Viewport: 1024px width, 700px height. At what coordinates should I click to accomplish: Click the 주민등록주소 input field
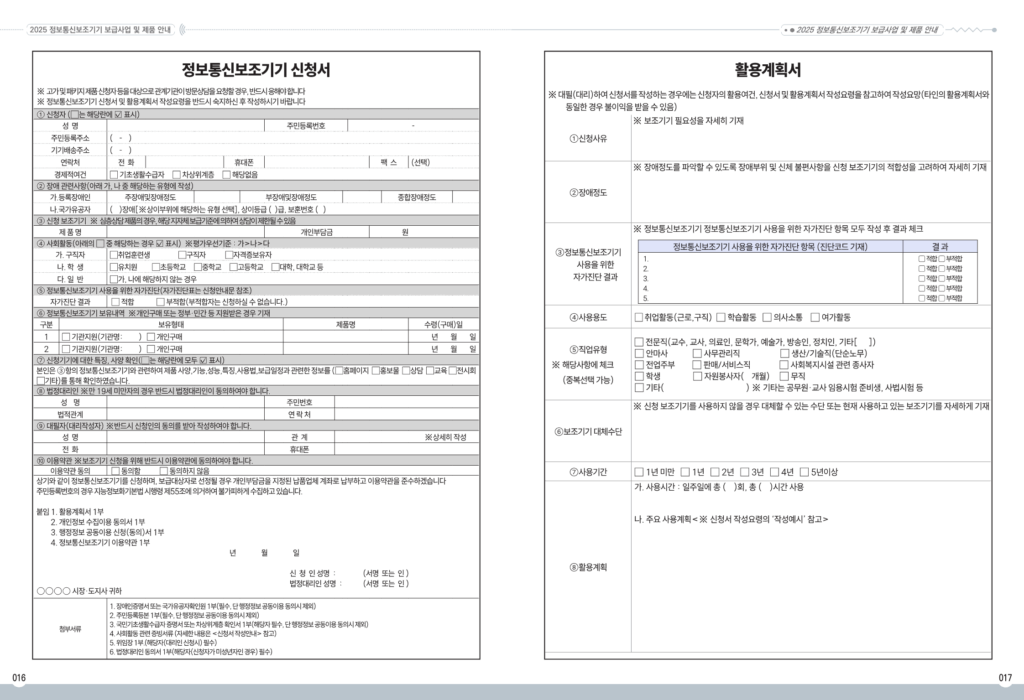[293, 138]
